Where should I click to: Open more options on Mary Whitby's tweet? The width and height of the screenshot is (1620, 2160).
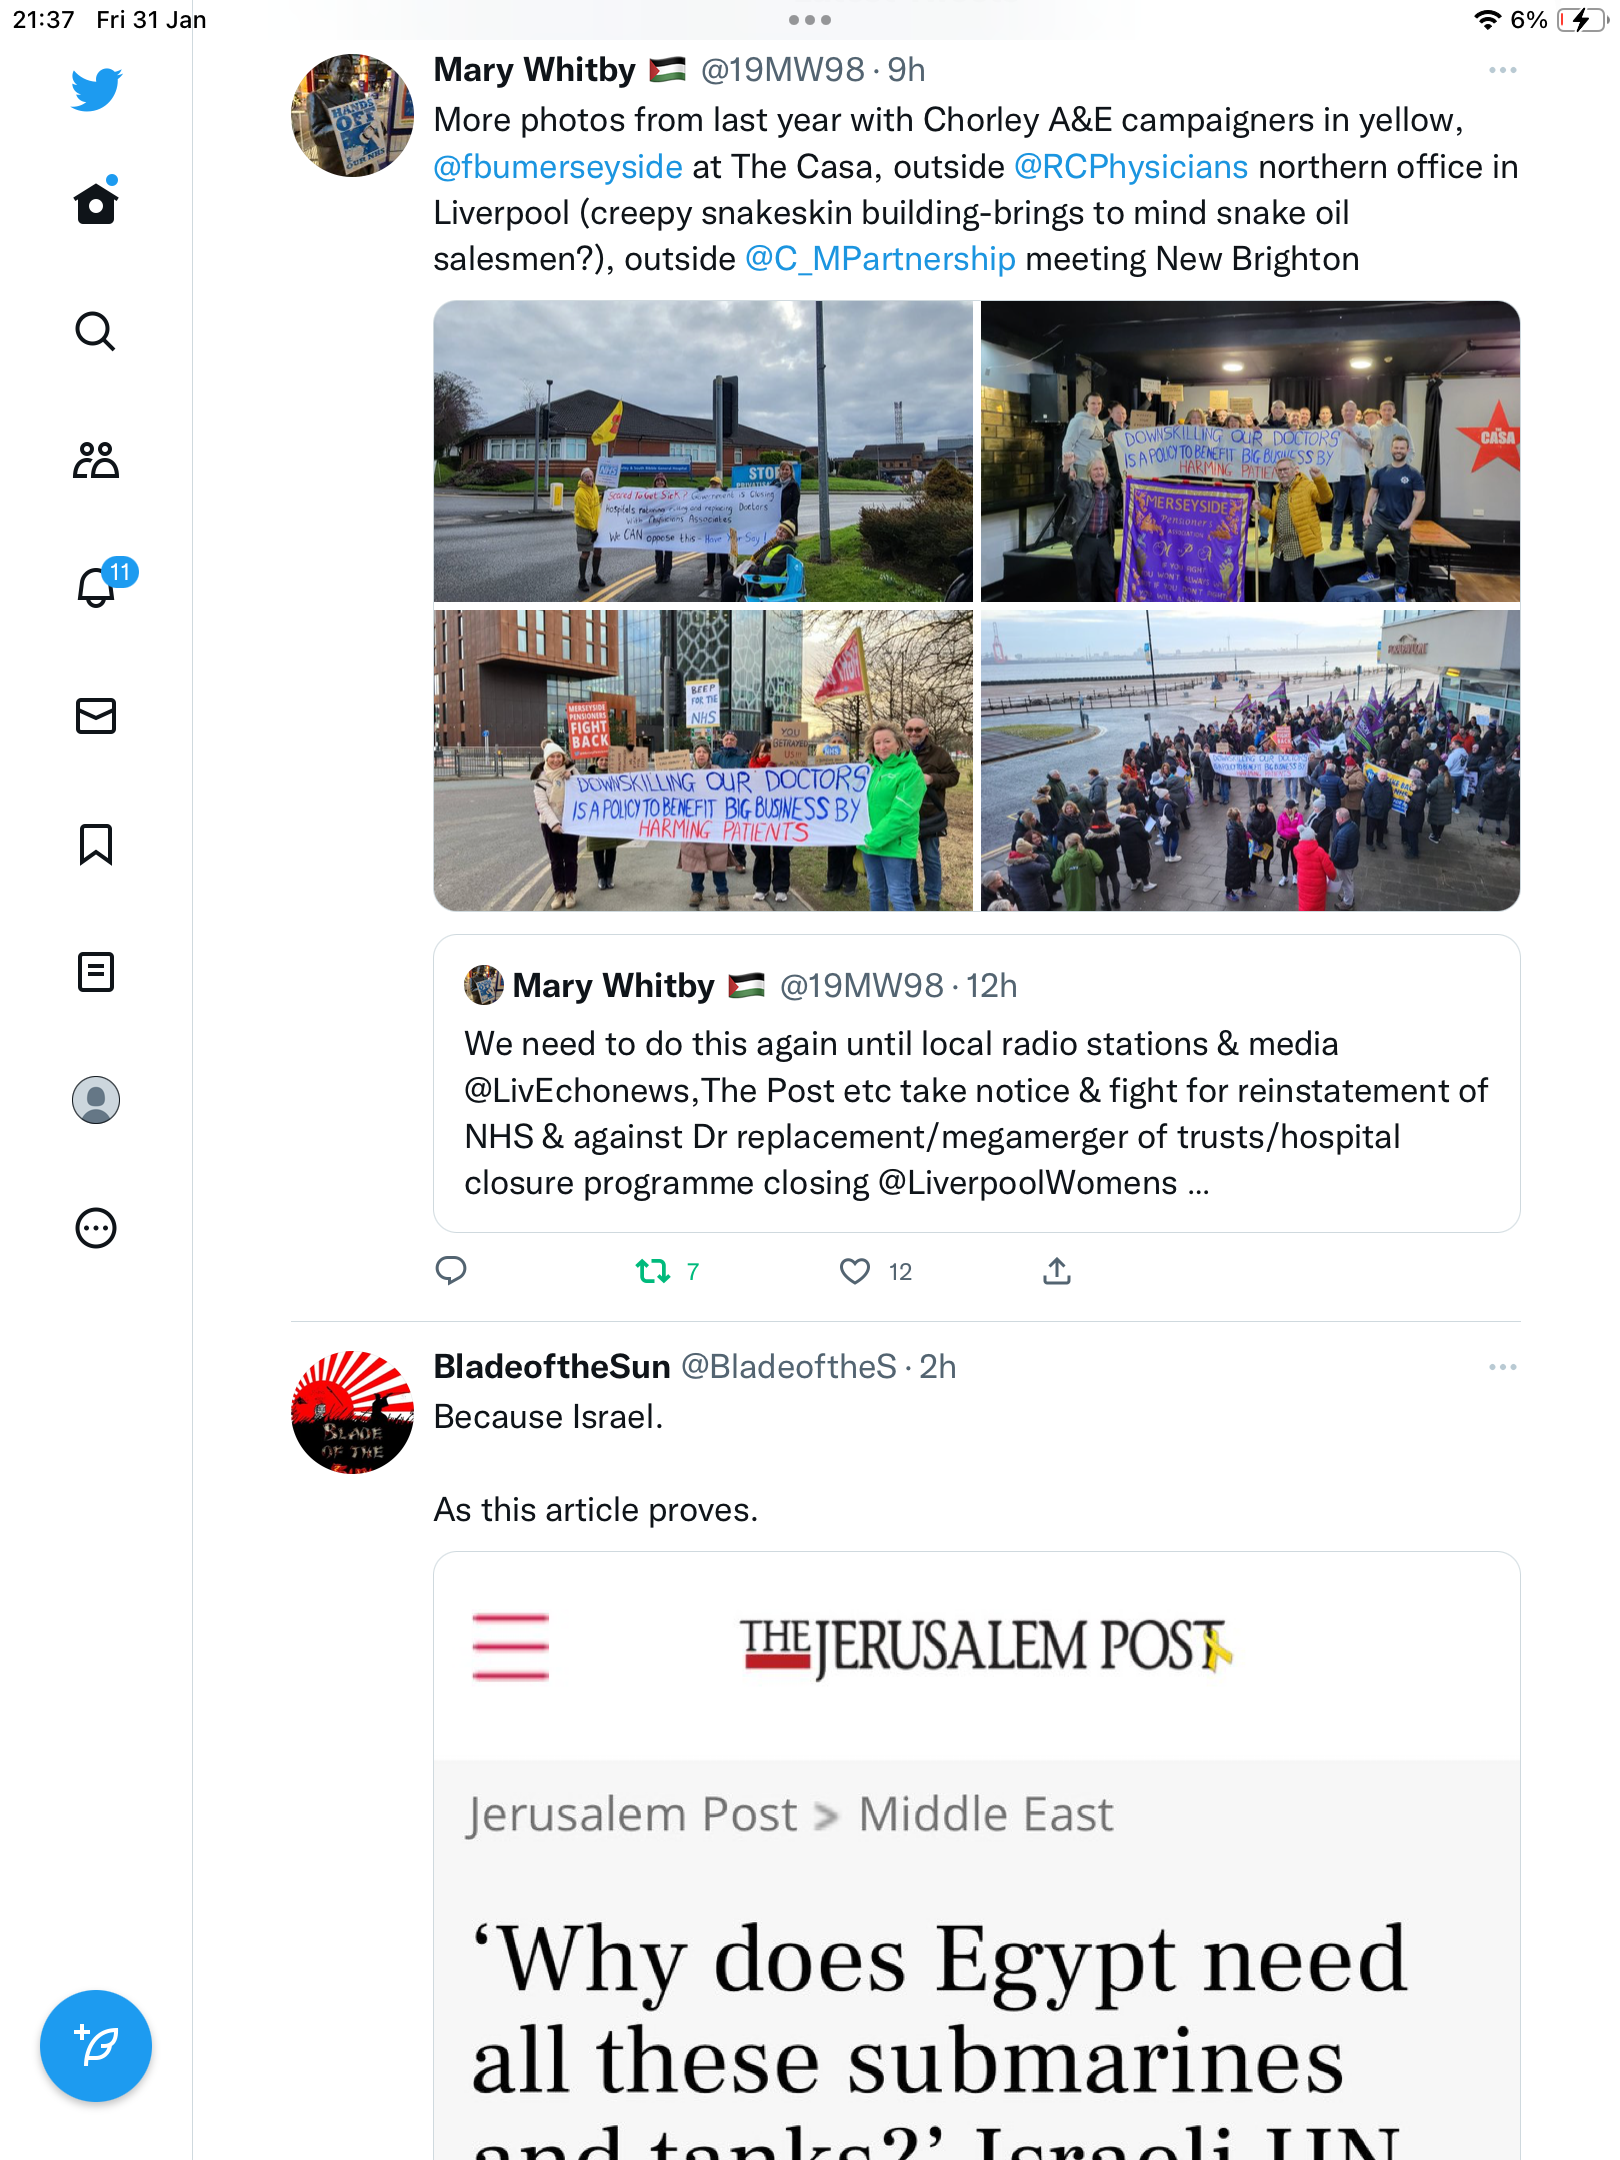coord(1502,70)
